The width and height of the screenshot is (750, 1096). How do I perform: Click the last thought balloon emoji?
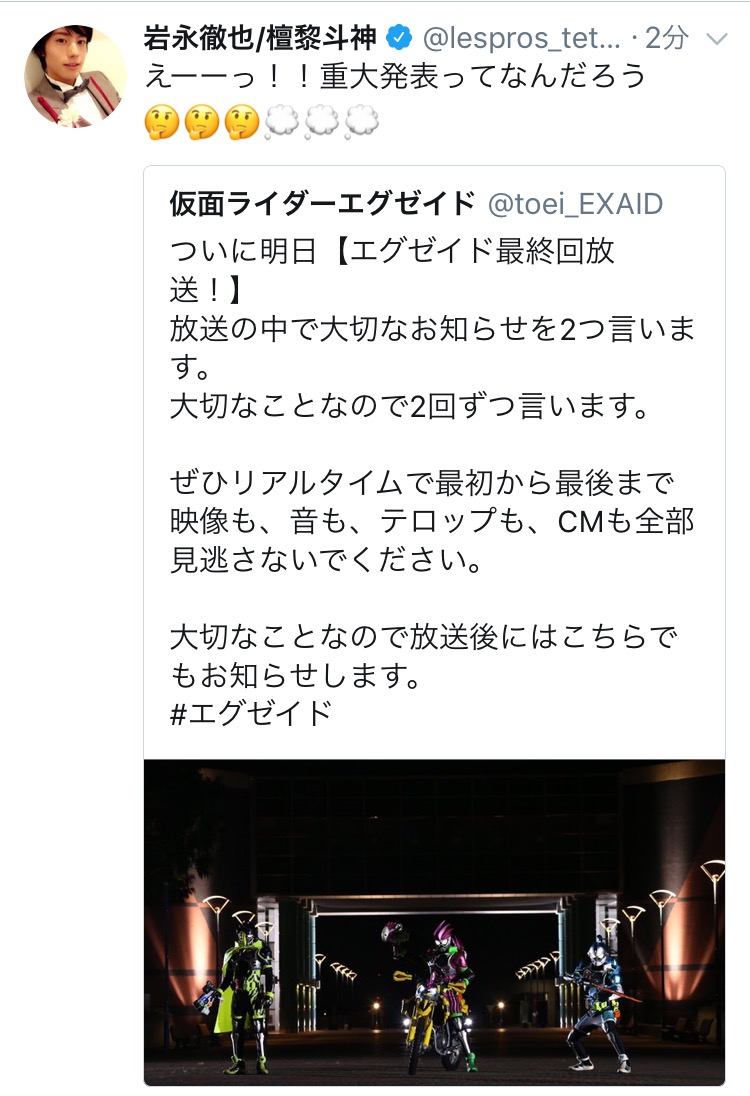click(x=361, y=122)
